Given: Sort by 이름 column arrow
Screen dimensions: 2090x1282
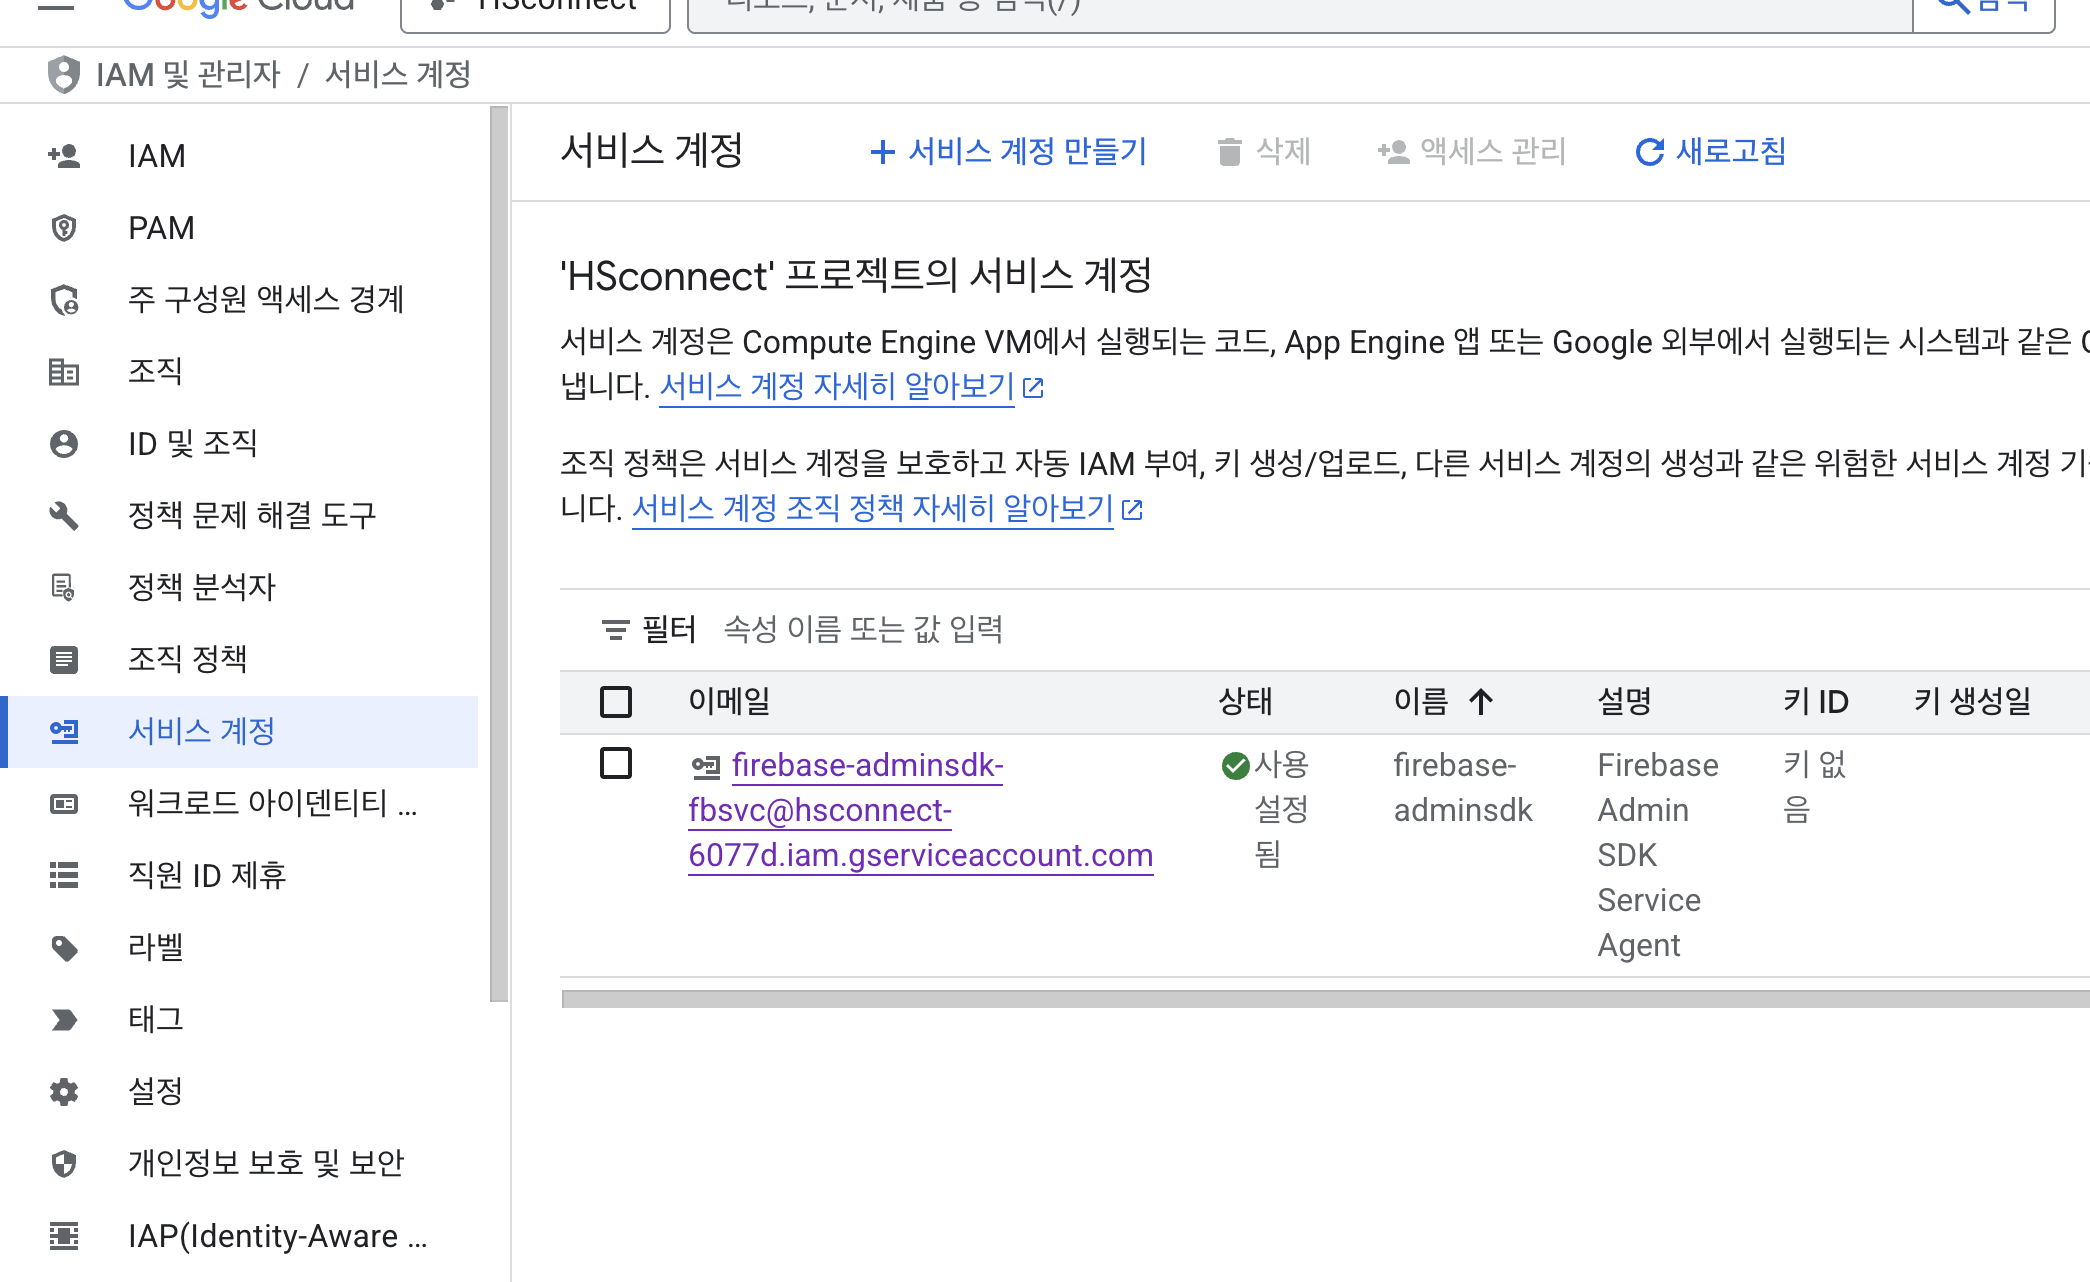Looking at the screenshot, I should point(1481,702).
